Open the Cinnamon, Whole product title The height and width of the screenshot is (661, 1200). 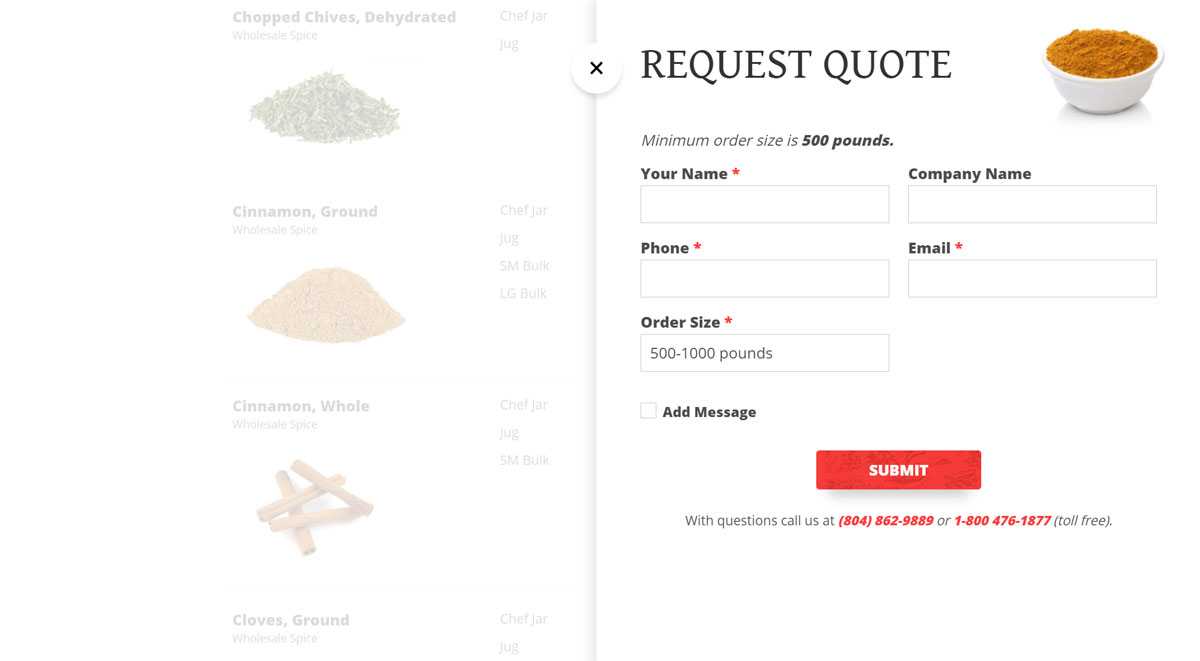click(301, 406)
